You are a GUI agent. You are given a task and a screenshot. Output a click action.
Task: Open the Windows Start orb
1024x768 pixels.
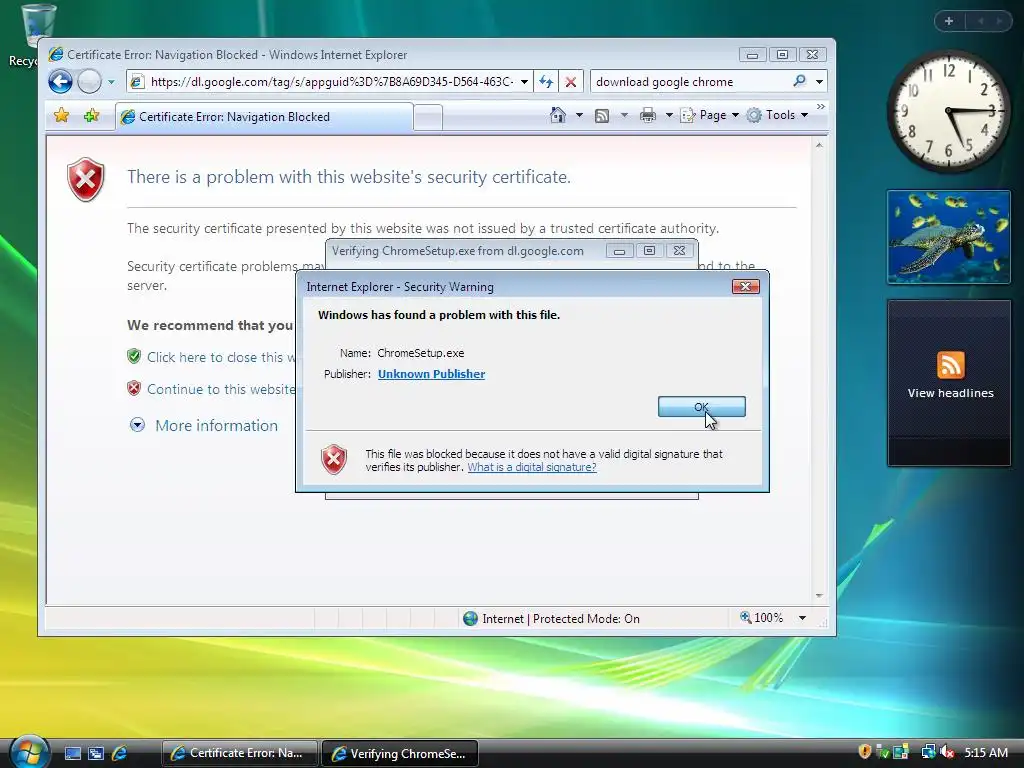coord(29,752)
